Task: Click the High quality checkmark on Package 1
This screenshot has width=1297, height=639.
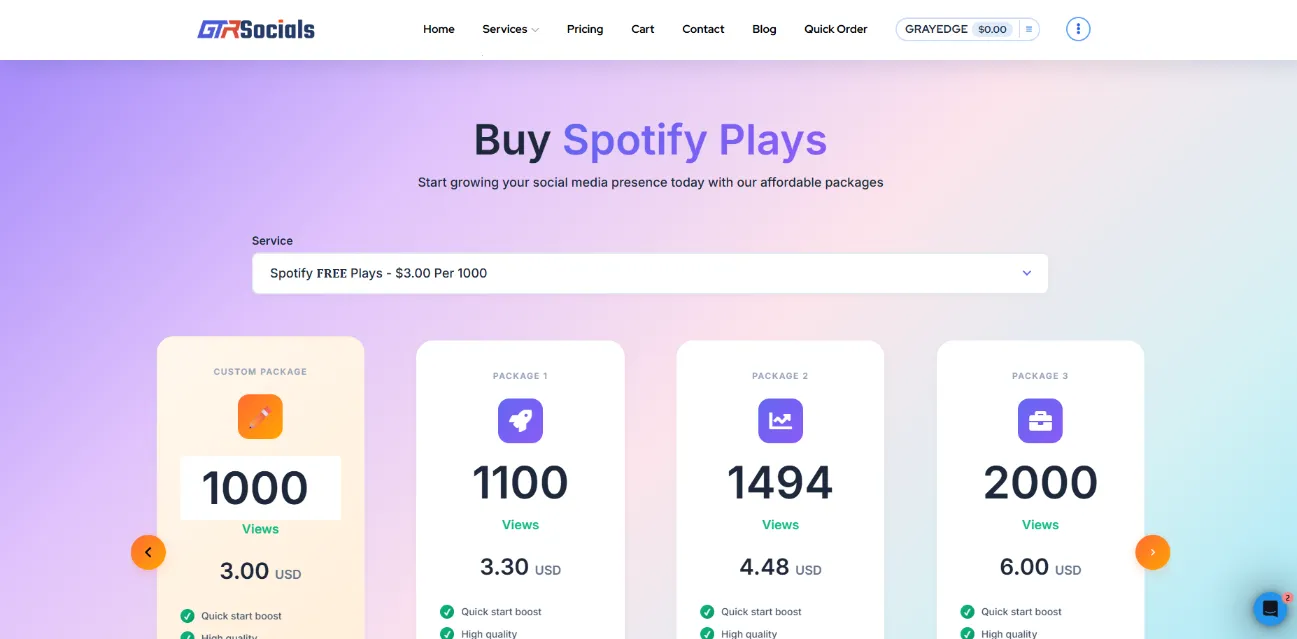Action: [x=446, y=634]
